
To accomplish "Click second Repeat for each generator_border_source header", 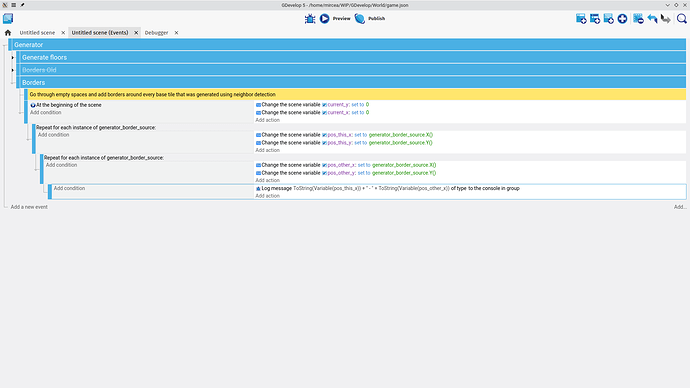I will (x=104, y=157).
